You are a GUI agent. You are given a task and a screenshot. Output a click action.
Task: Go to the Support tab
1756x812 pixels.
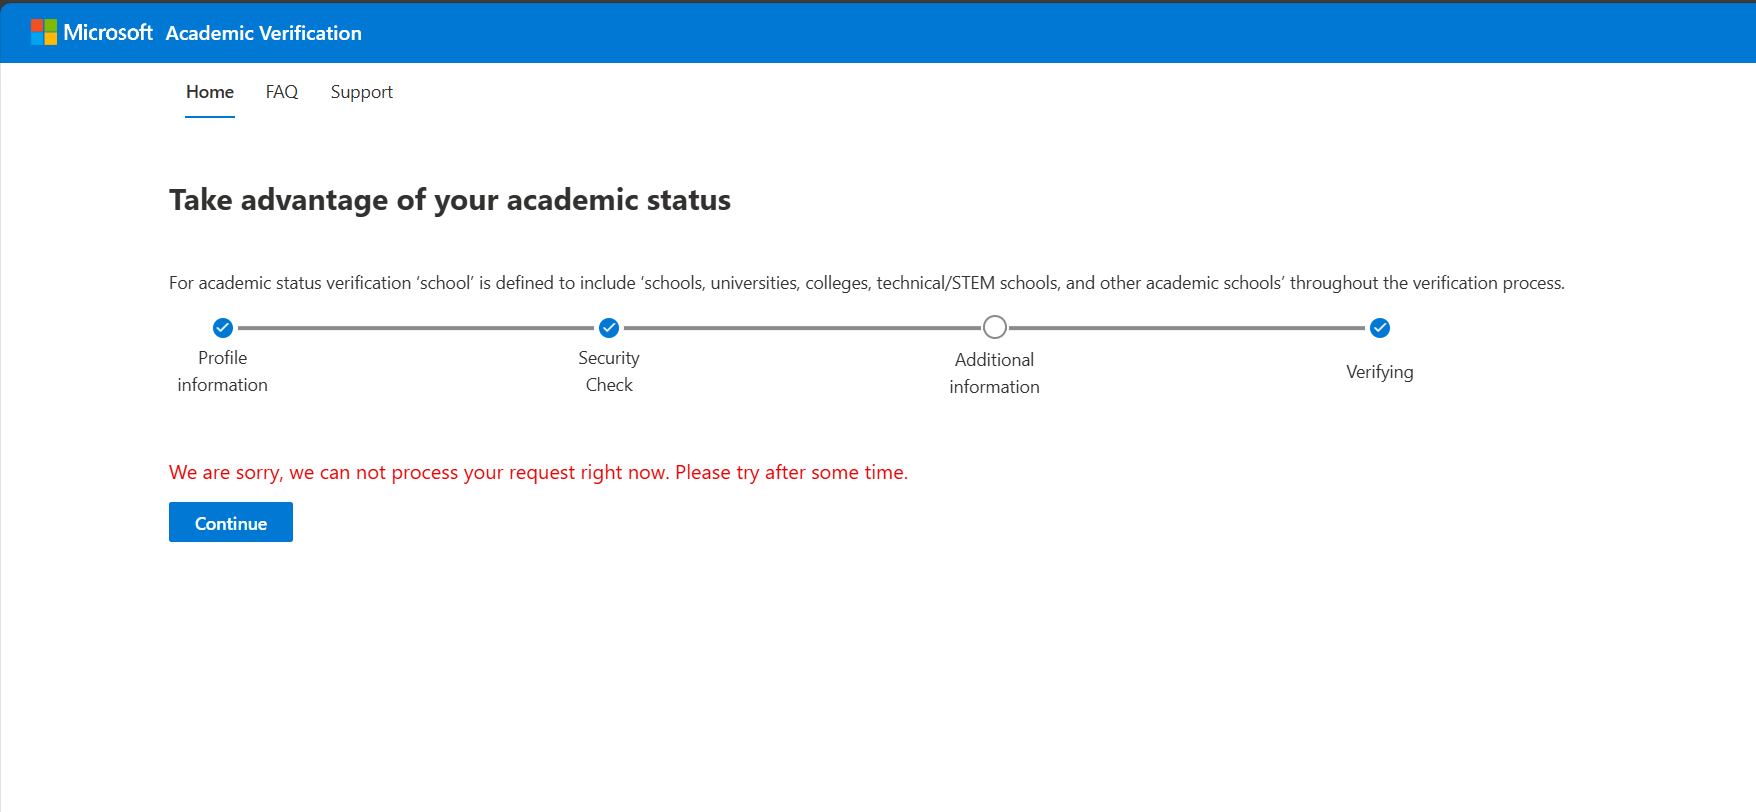[362, 92]
